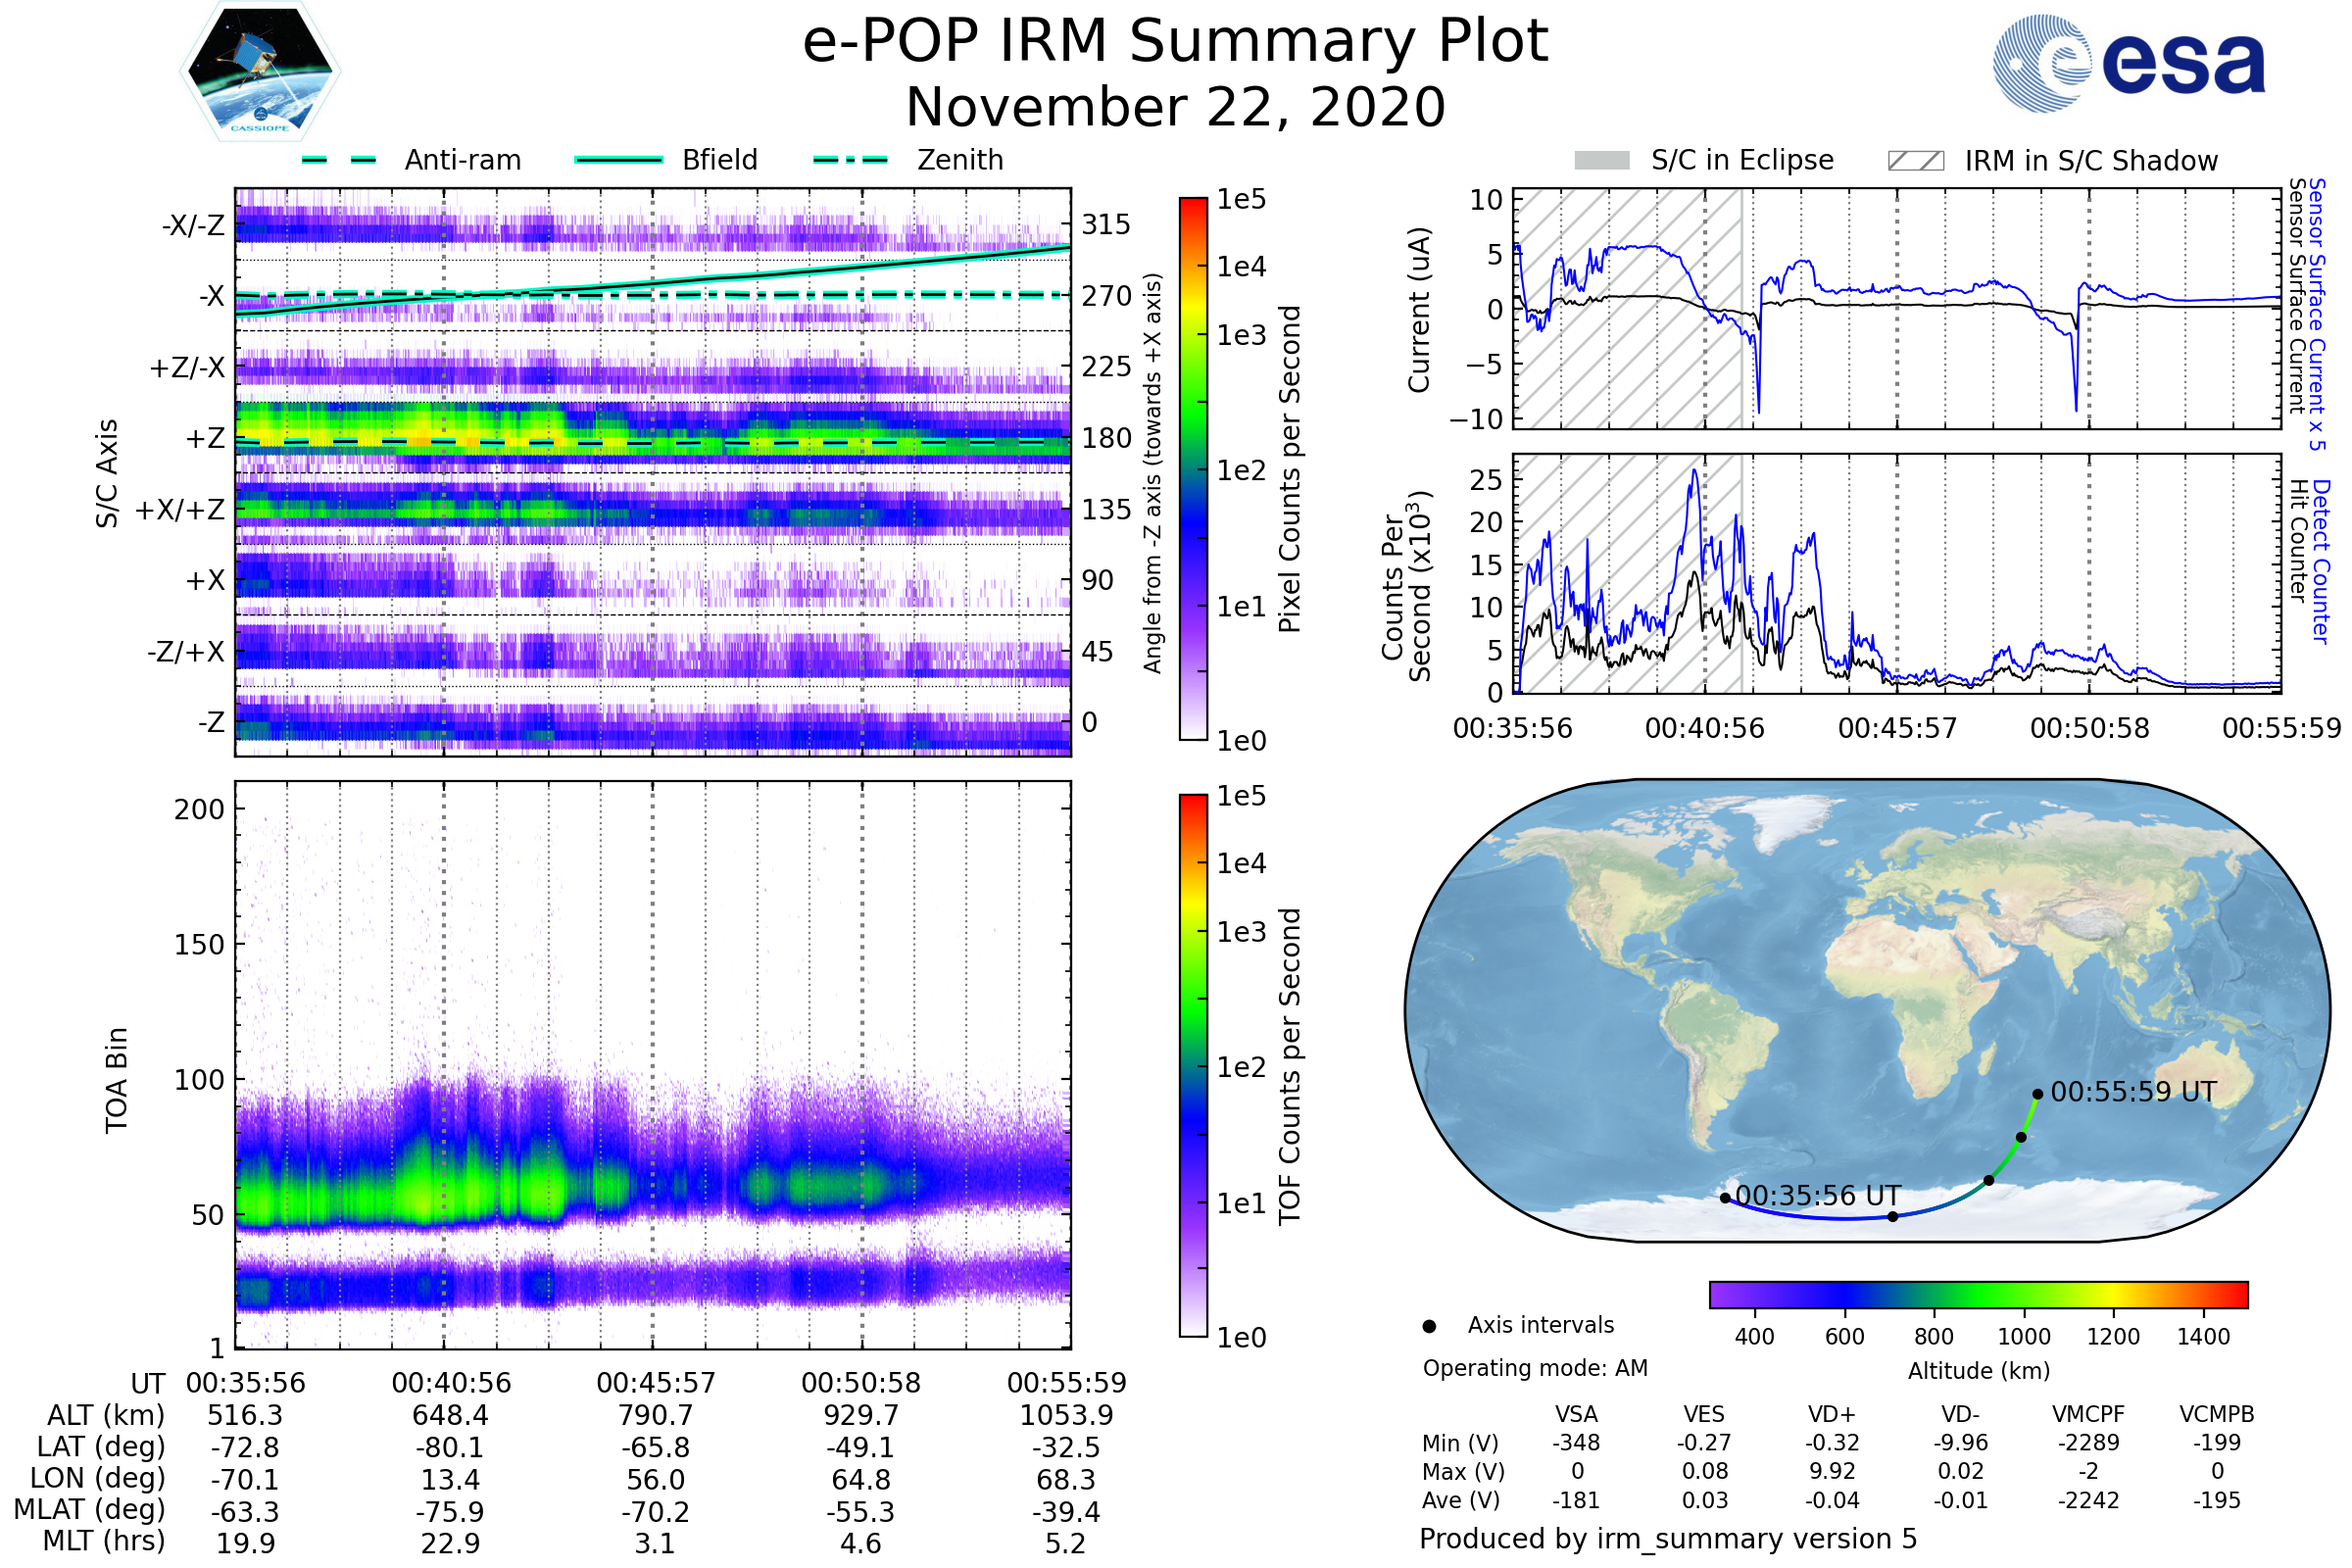2352x1568 pixels.
Task: Click the ESA logo
Action: (2128, 62)
